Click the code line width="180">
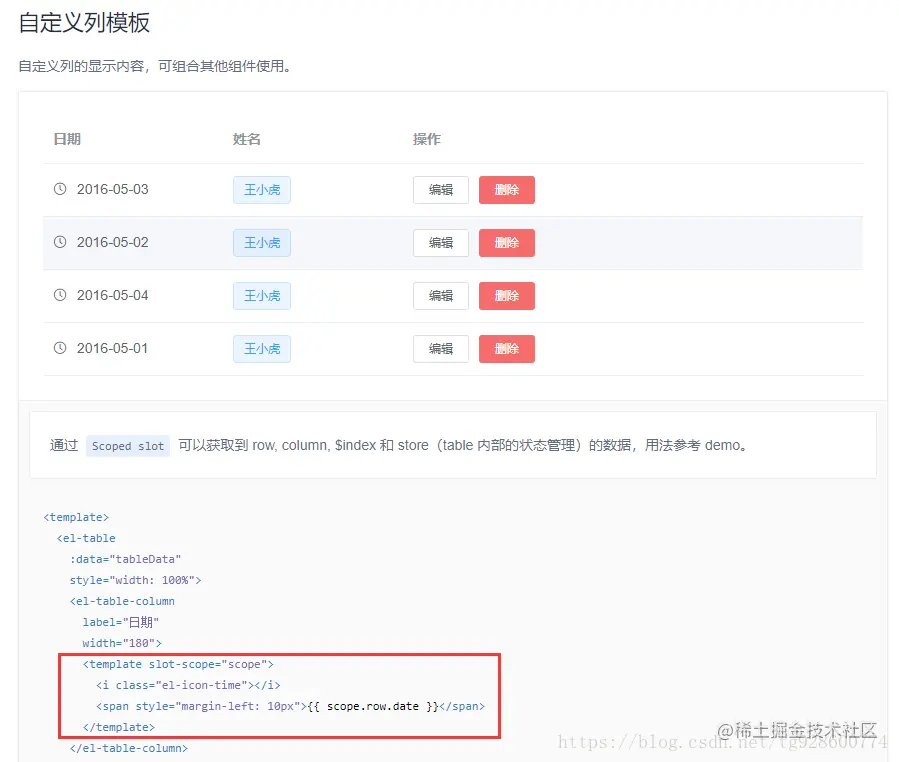899x762 pixels. (x=122, y=643)
